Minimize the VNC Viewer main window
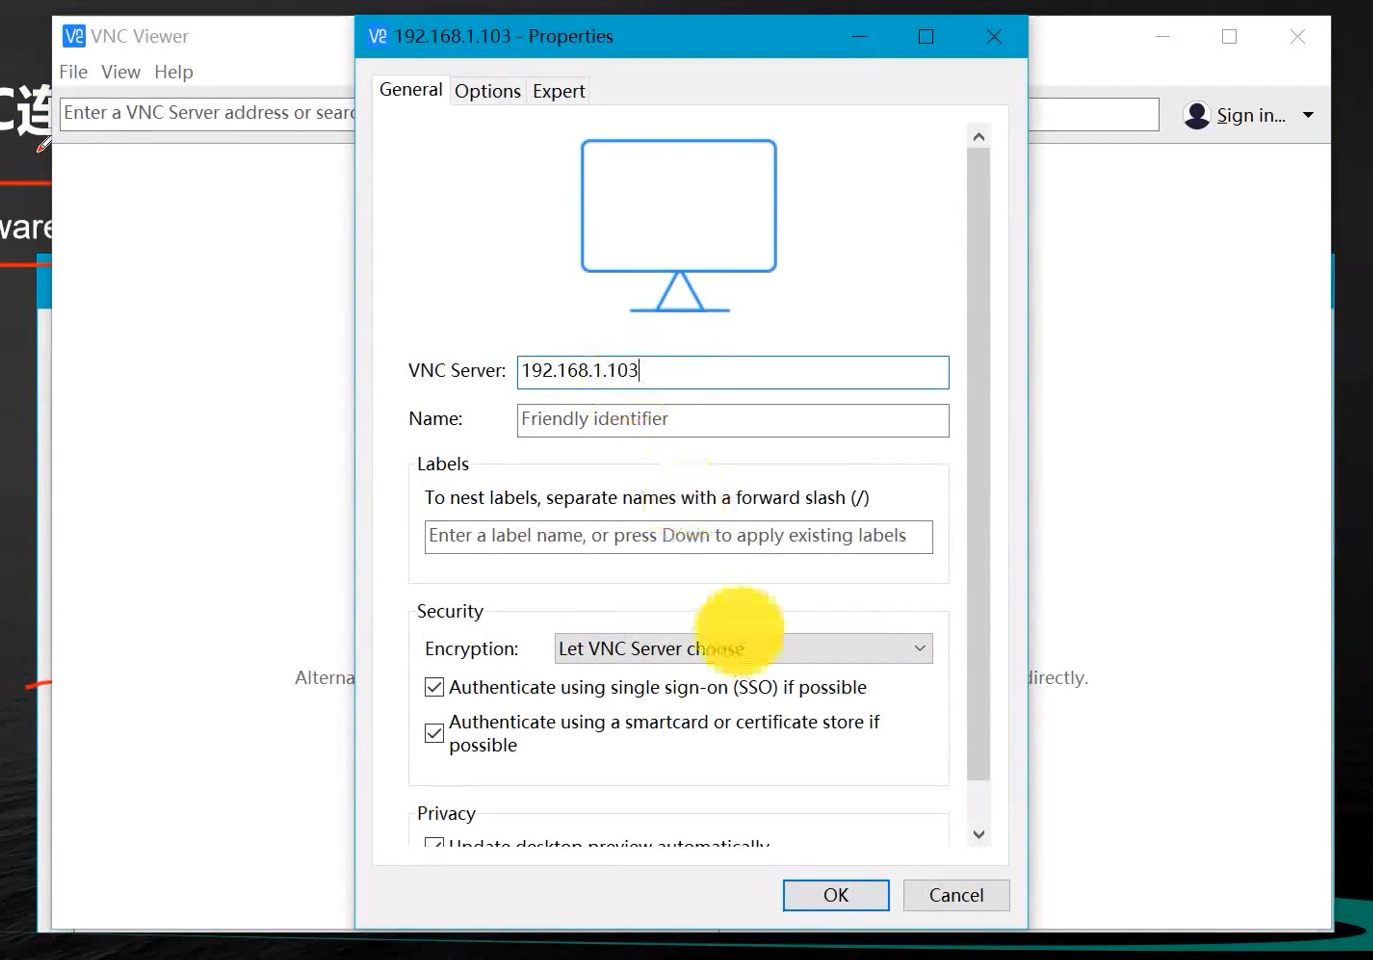1373x960 pixels. pos(1163,37)
